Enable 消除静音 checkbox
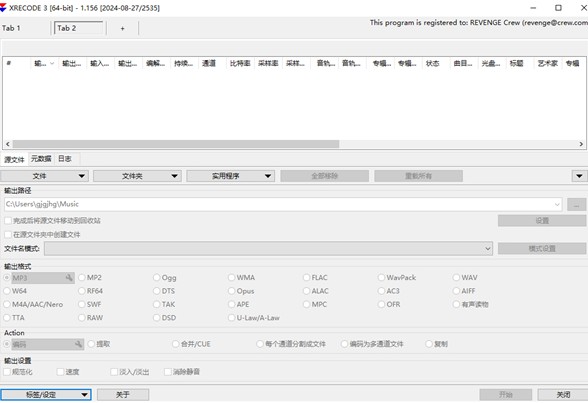The width and height of the screenshot is (588, 403). pyautogui.click(x=182, y=372)
